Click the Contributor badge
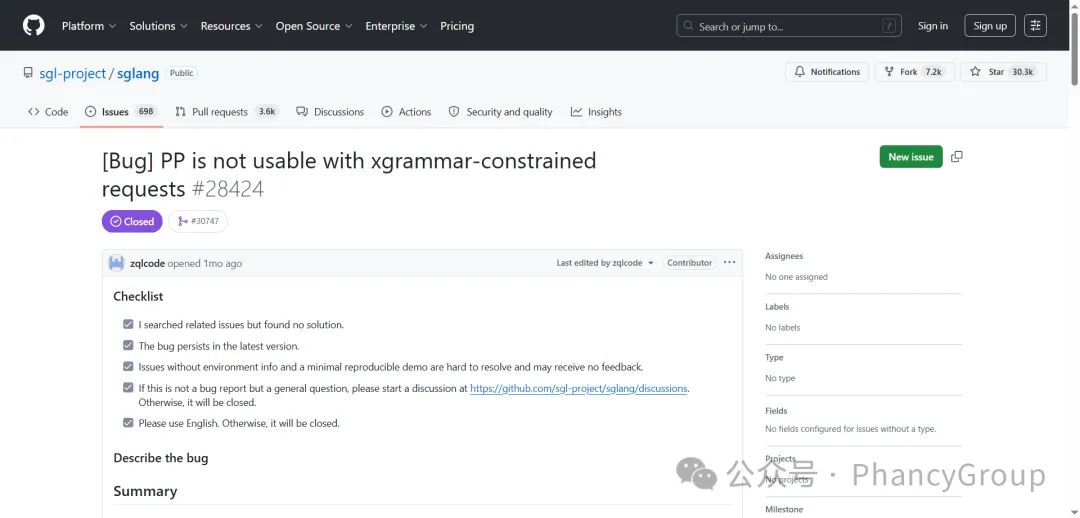 tap(689, 262)
